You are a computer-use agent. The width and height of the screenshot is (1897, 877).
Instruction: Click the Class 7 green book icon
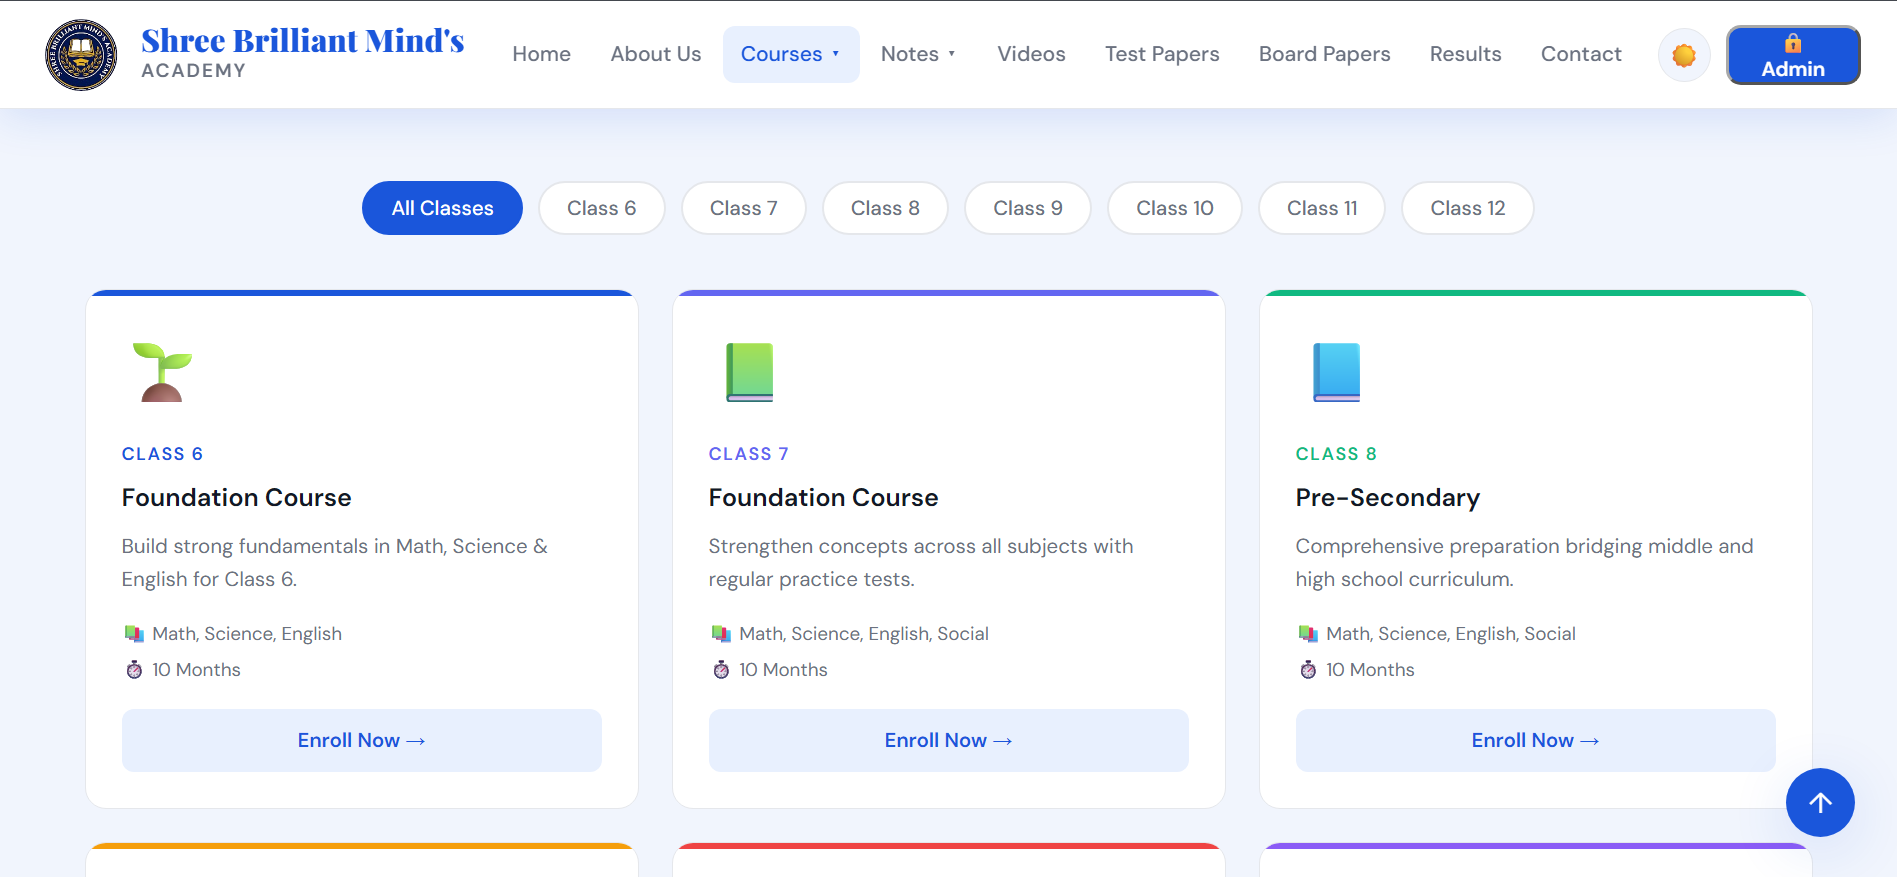749,372
